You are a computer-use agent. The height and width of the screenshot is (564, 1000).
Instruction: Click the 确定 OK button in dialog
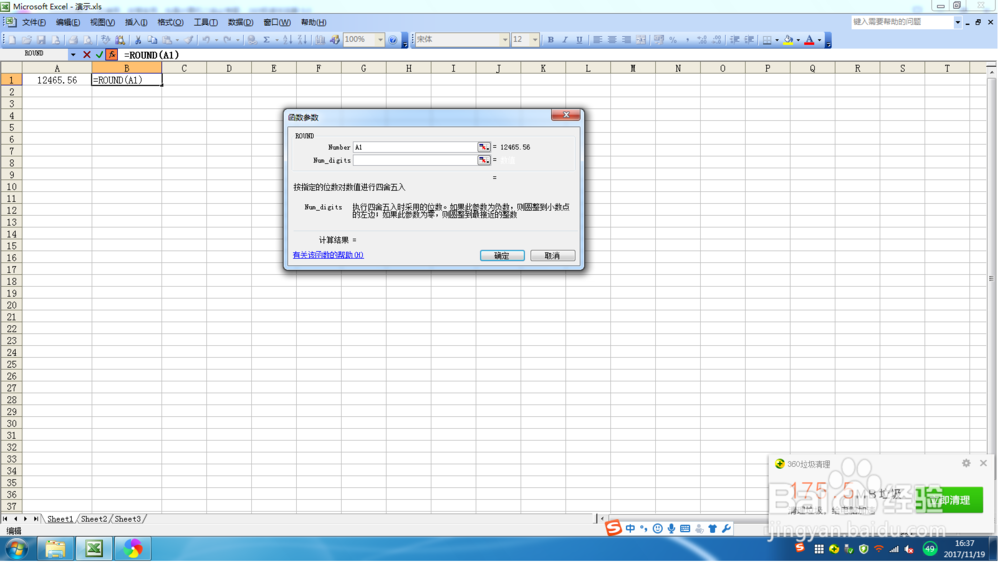[x=503, y=256]
